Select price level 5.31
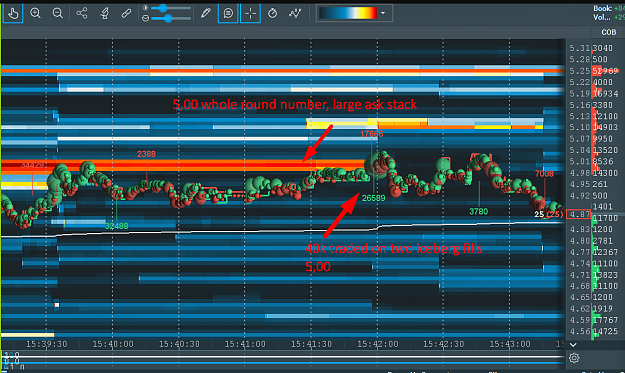 click(x=580, y=48)
